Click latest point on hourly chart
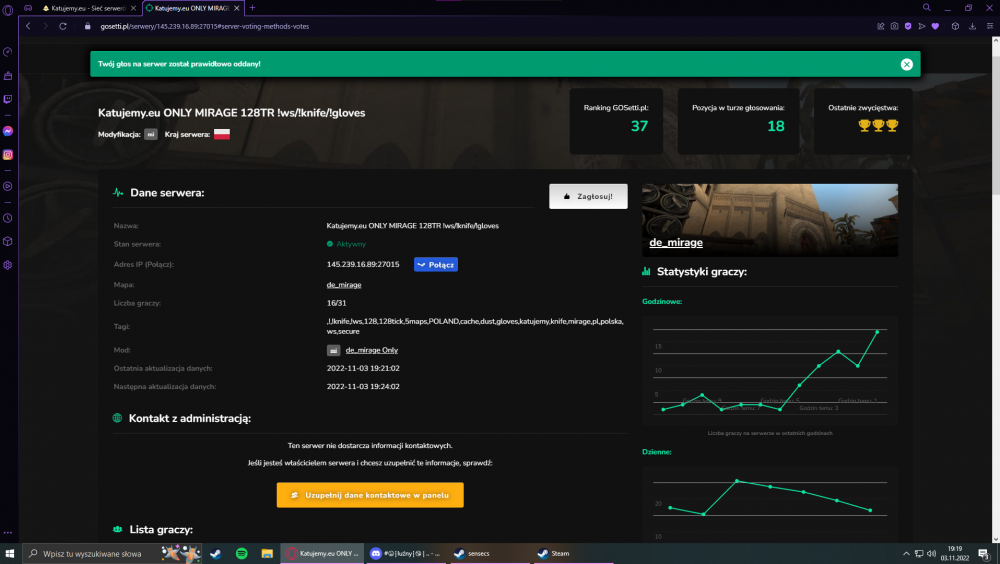 coord(877,332)
